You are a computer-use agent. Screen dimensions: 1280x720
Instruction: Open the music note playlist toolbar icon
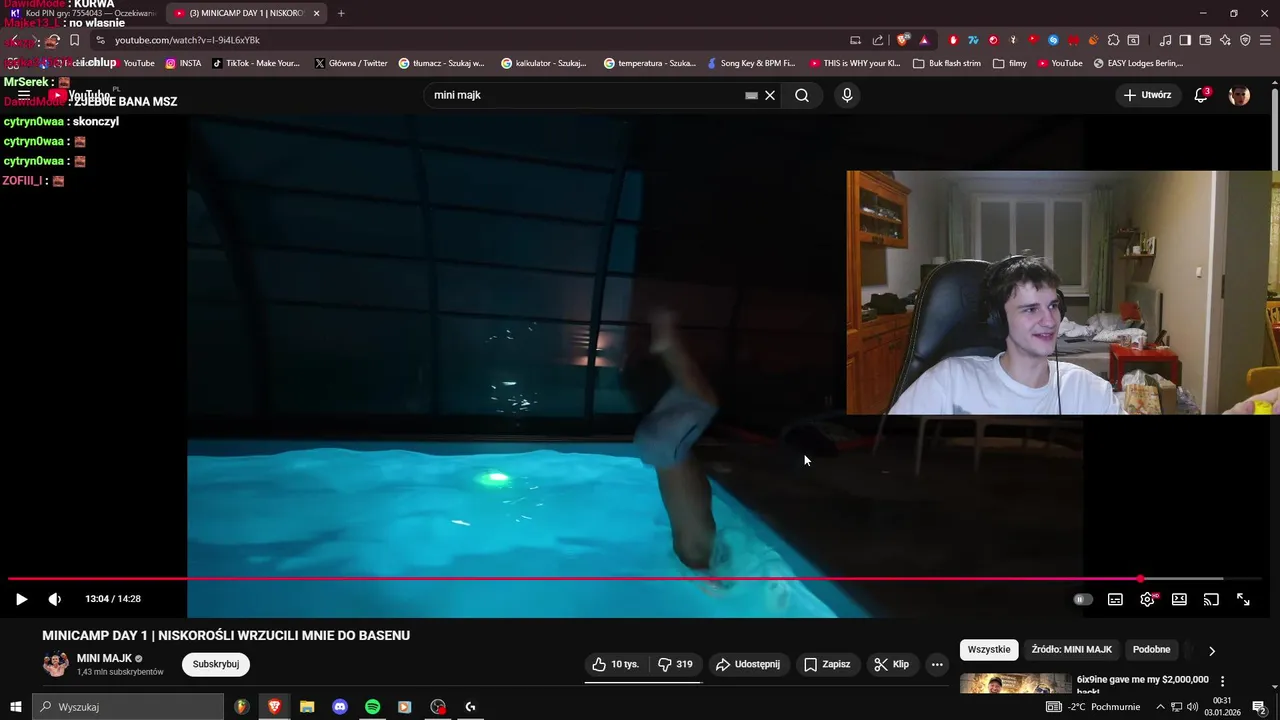tap(1165, 40)
